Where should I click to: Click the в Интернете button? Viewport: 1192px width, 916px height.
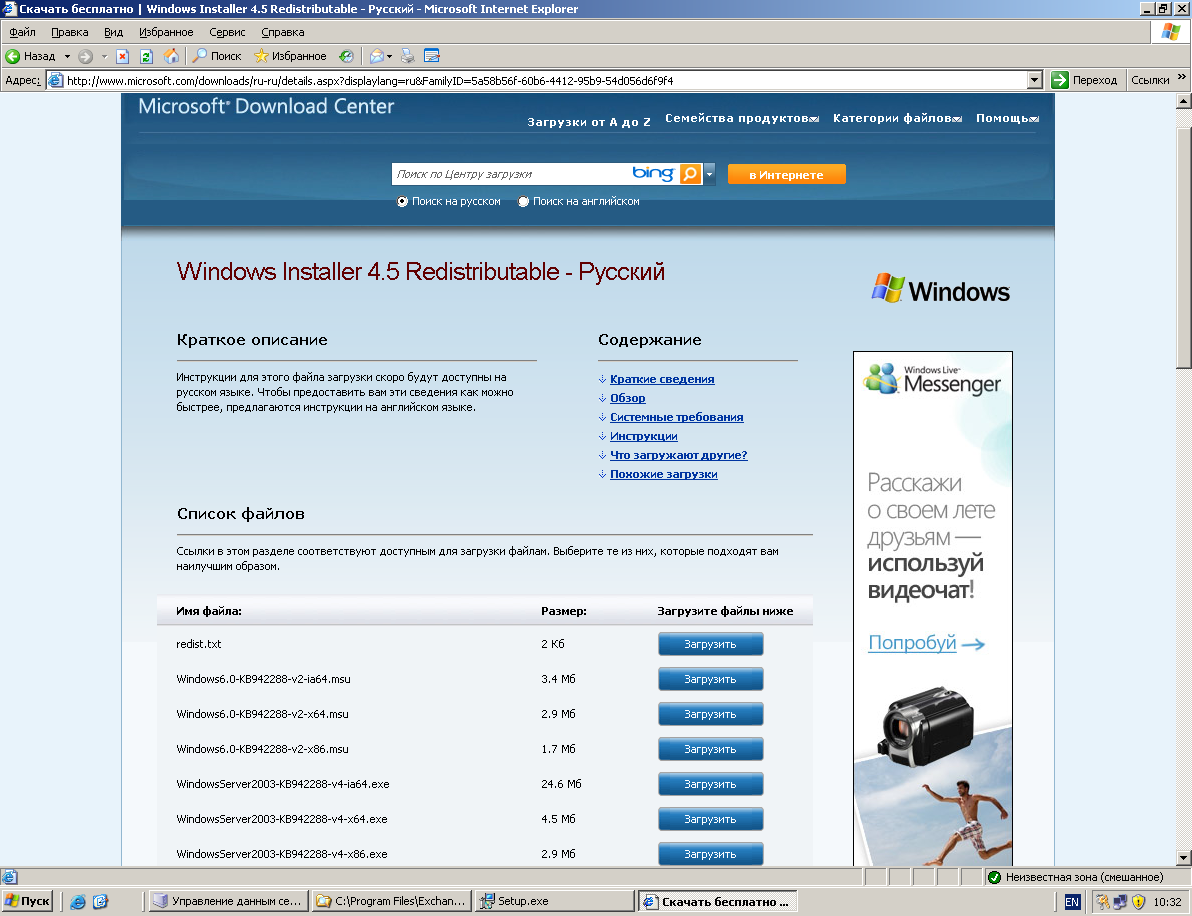point(787,174)
